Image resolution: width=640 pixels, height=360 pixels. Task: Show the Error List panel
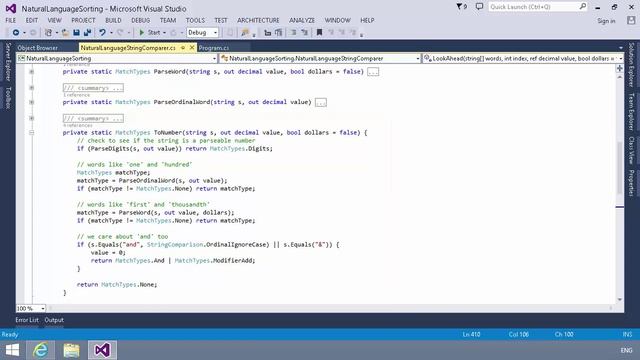[x=27, y=320]
